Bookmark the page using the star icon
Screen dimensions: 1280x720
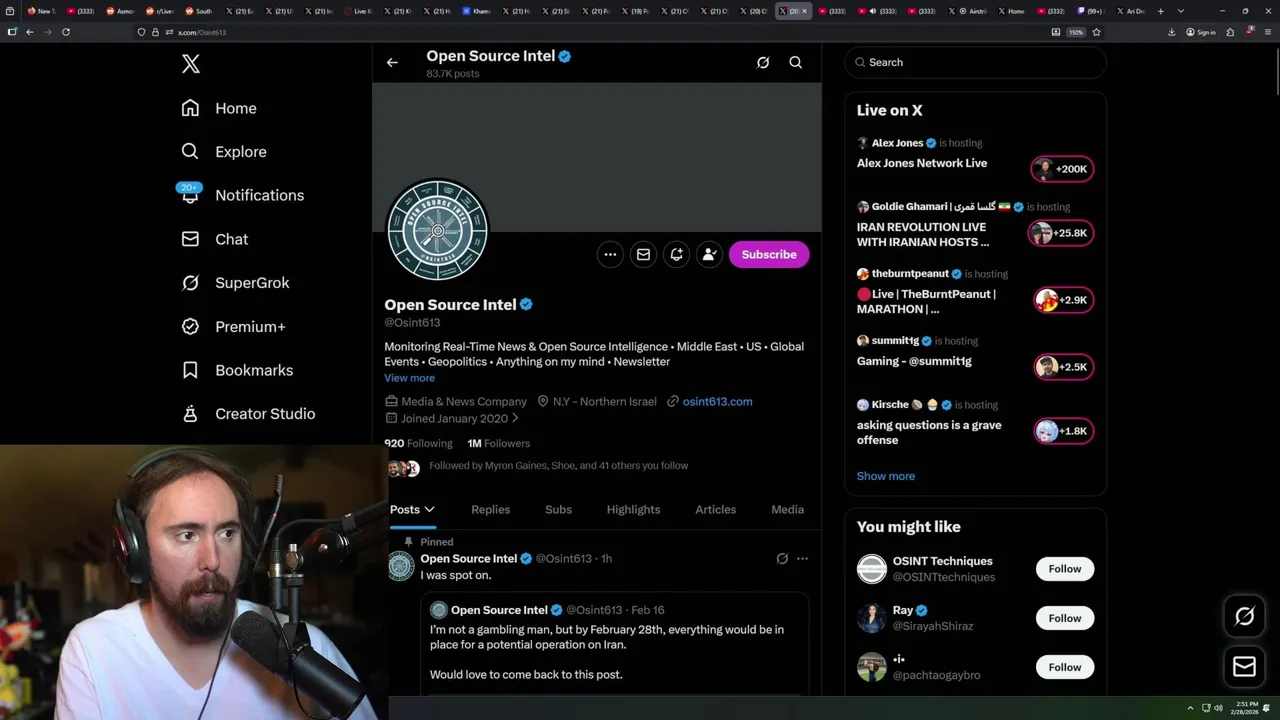point(1097,32)
